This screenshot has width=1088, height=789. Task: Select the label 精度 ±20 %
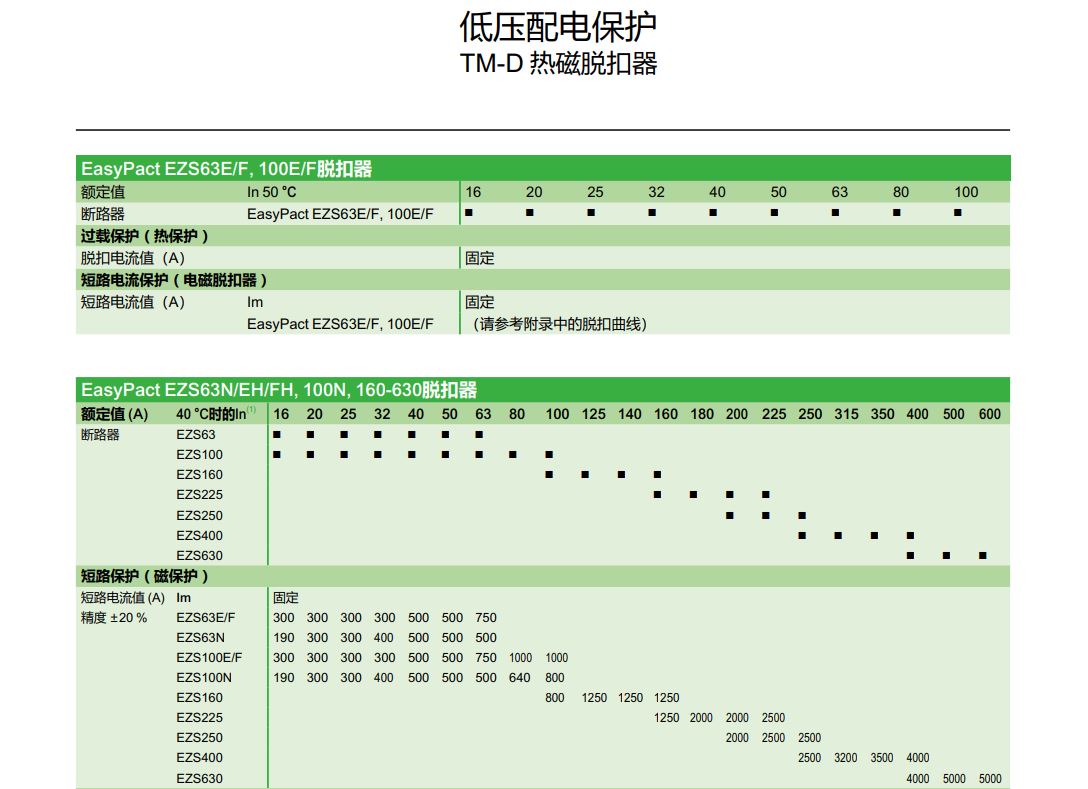tap(114, 618)
